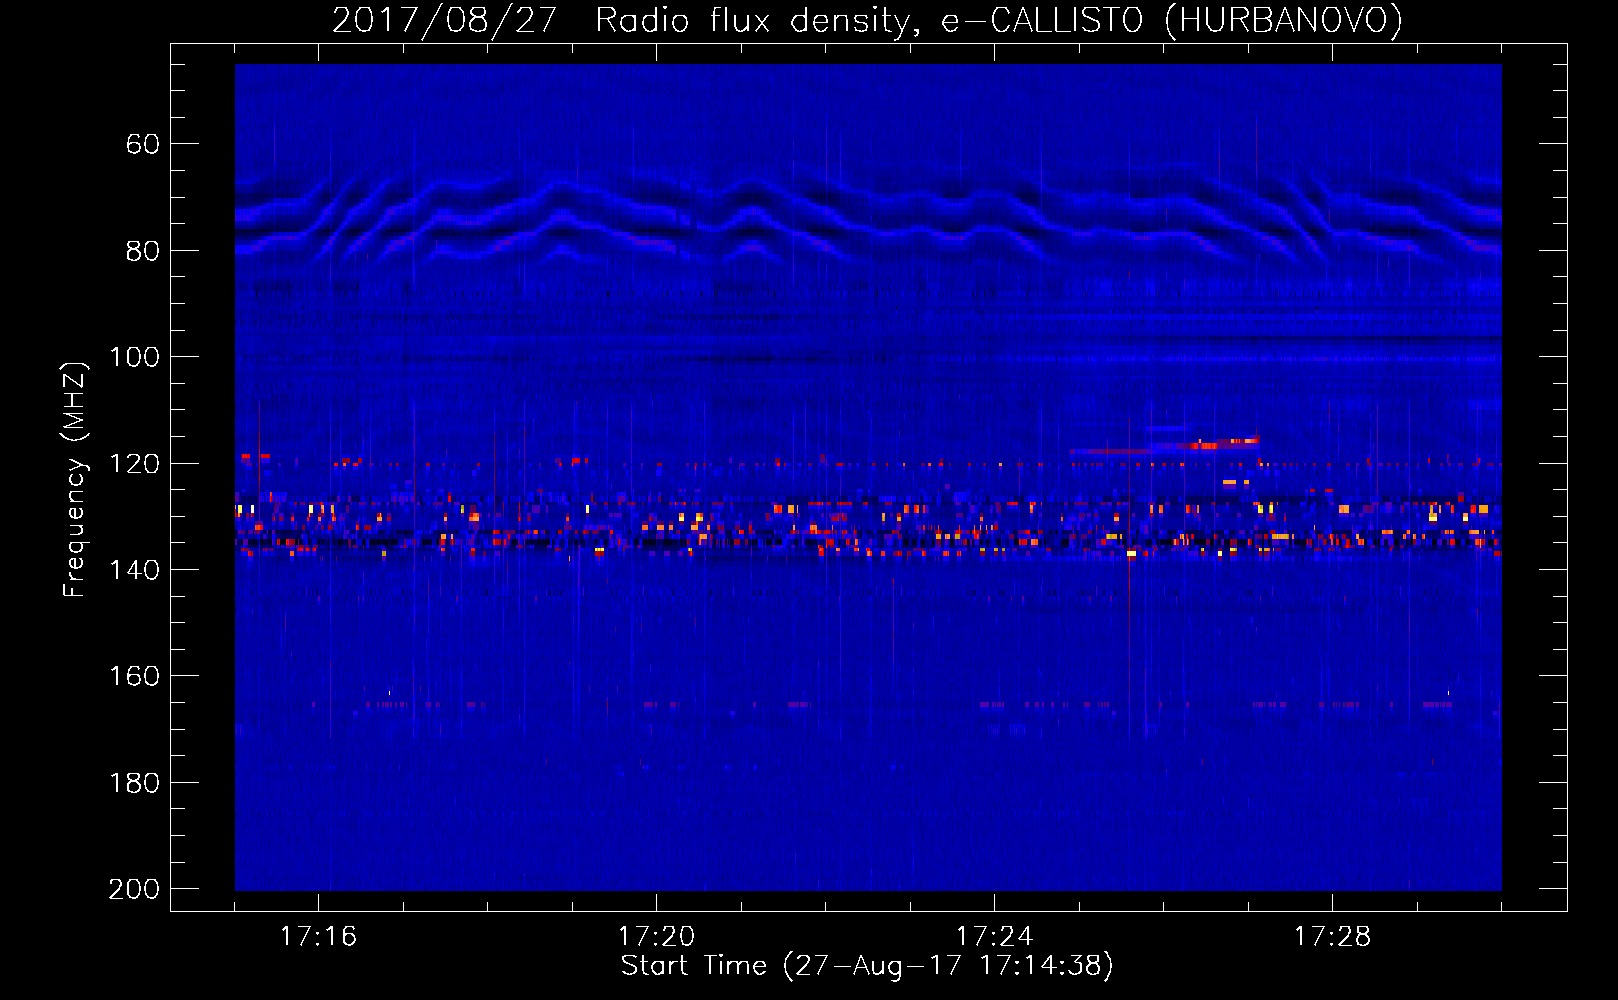1618x1000 pixels.
Task: Click the plot title date 2017/08/27
Action: point(443,20)
